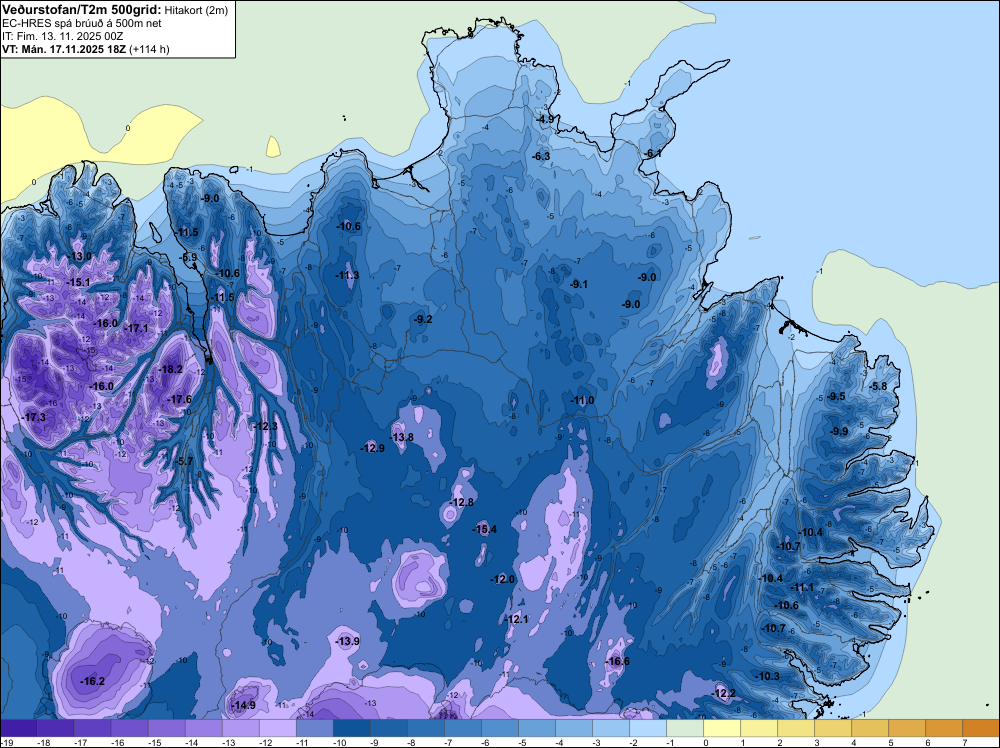Select the -12.1 temperature value

[517, 619]
